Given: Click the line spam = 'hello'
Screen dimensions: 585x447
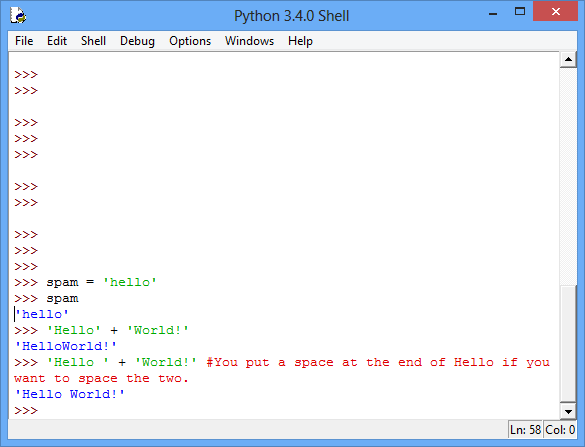Looking at the screenshot, I should click(x=101, y=282).
